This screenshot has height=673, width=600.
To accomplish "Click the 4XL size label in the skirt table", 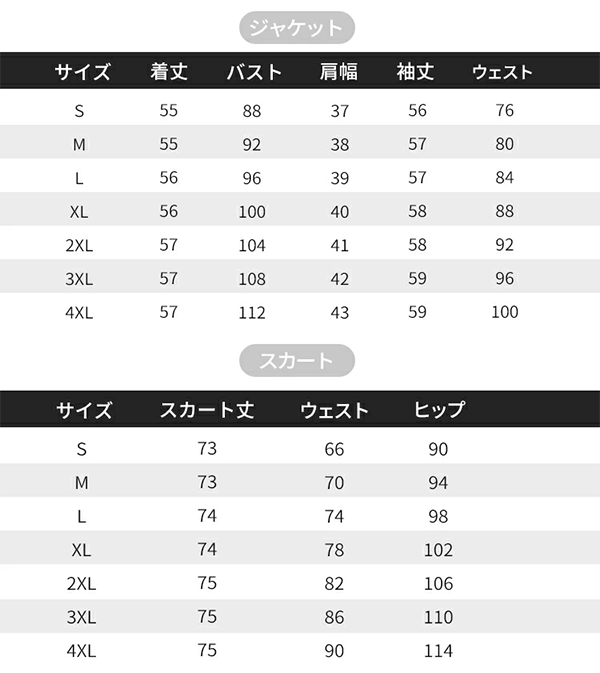I will tap(81, 651).
